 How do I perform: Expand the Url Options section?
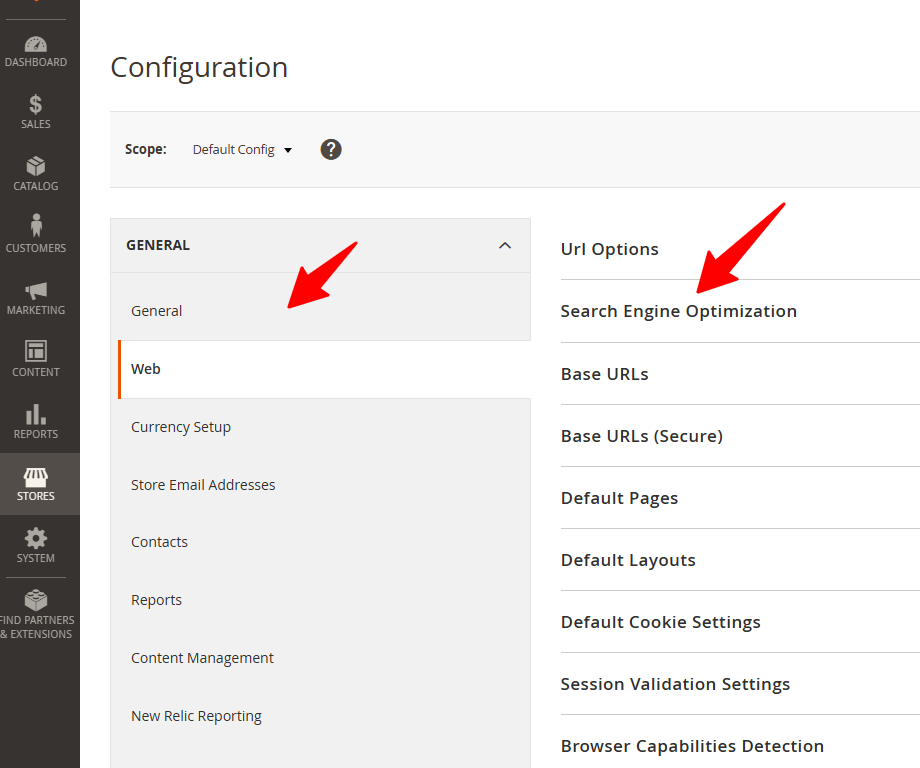coord(610,249)
